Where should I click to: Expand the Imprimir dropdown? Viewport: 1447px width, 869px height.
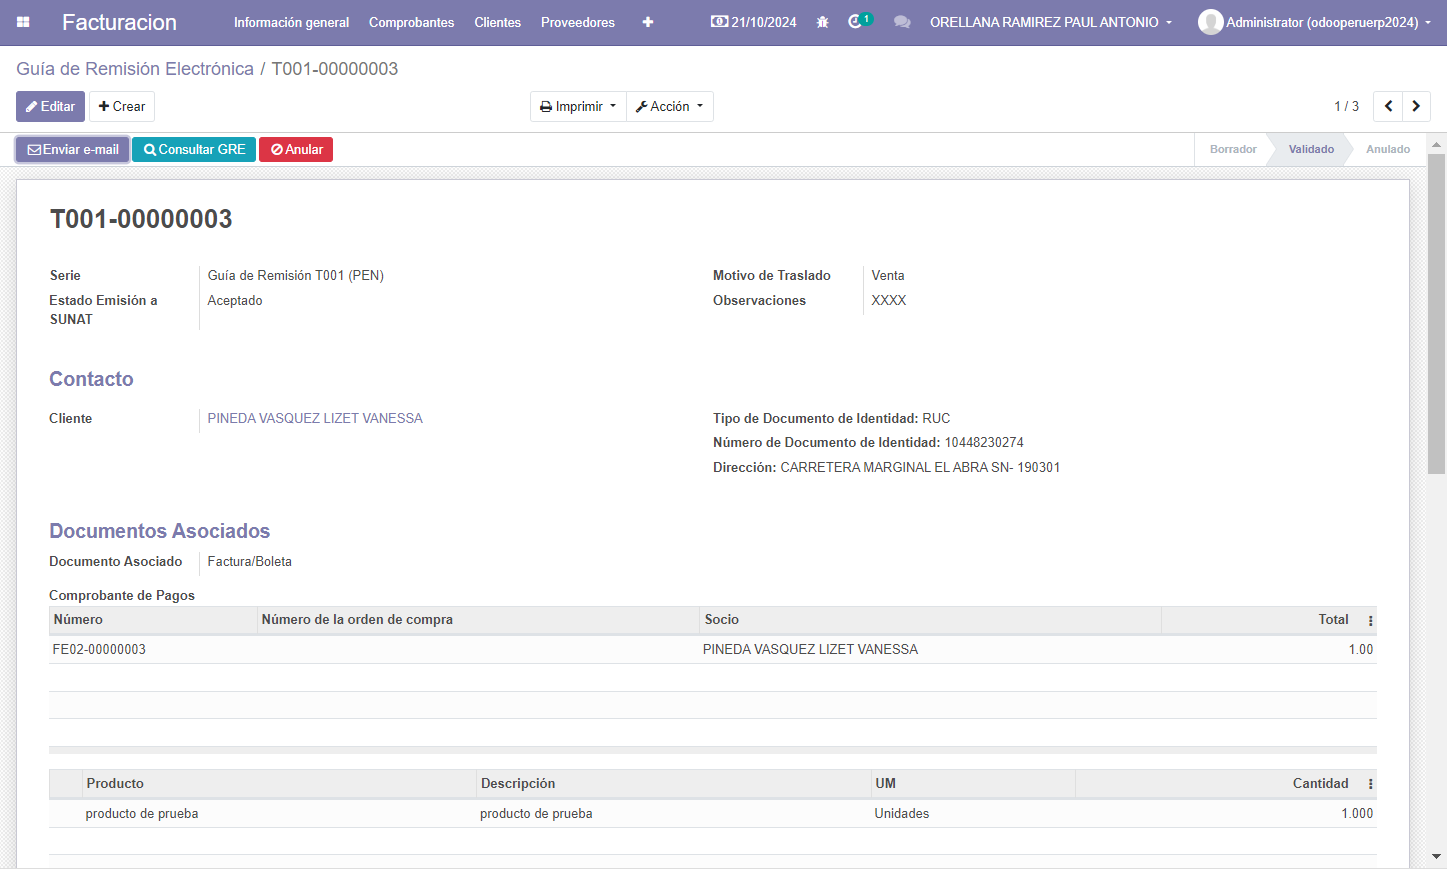tap(578, 106)
